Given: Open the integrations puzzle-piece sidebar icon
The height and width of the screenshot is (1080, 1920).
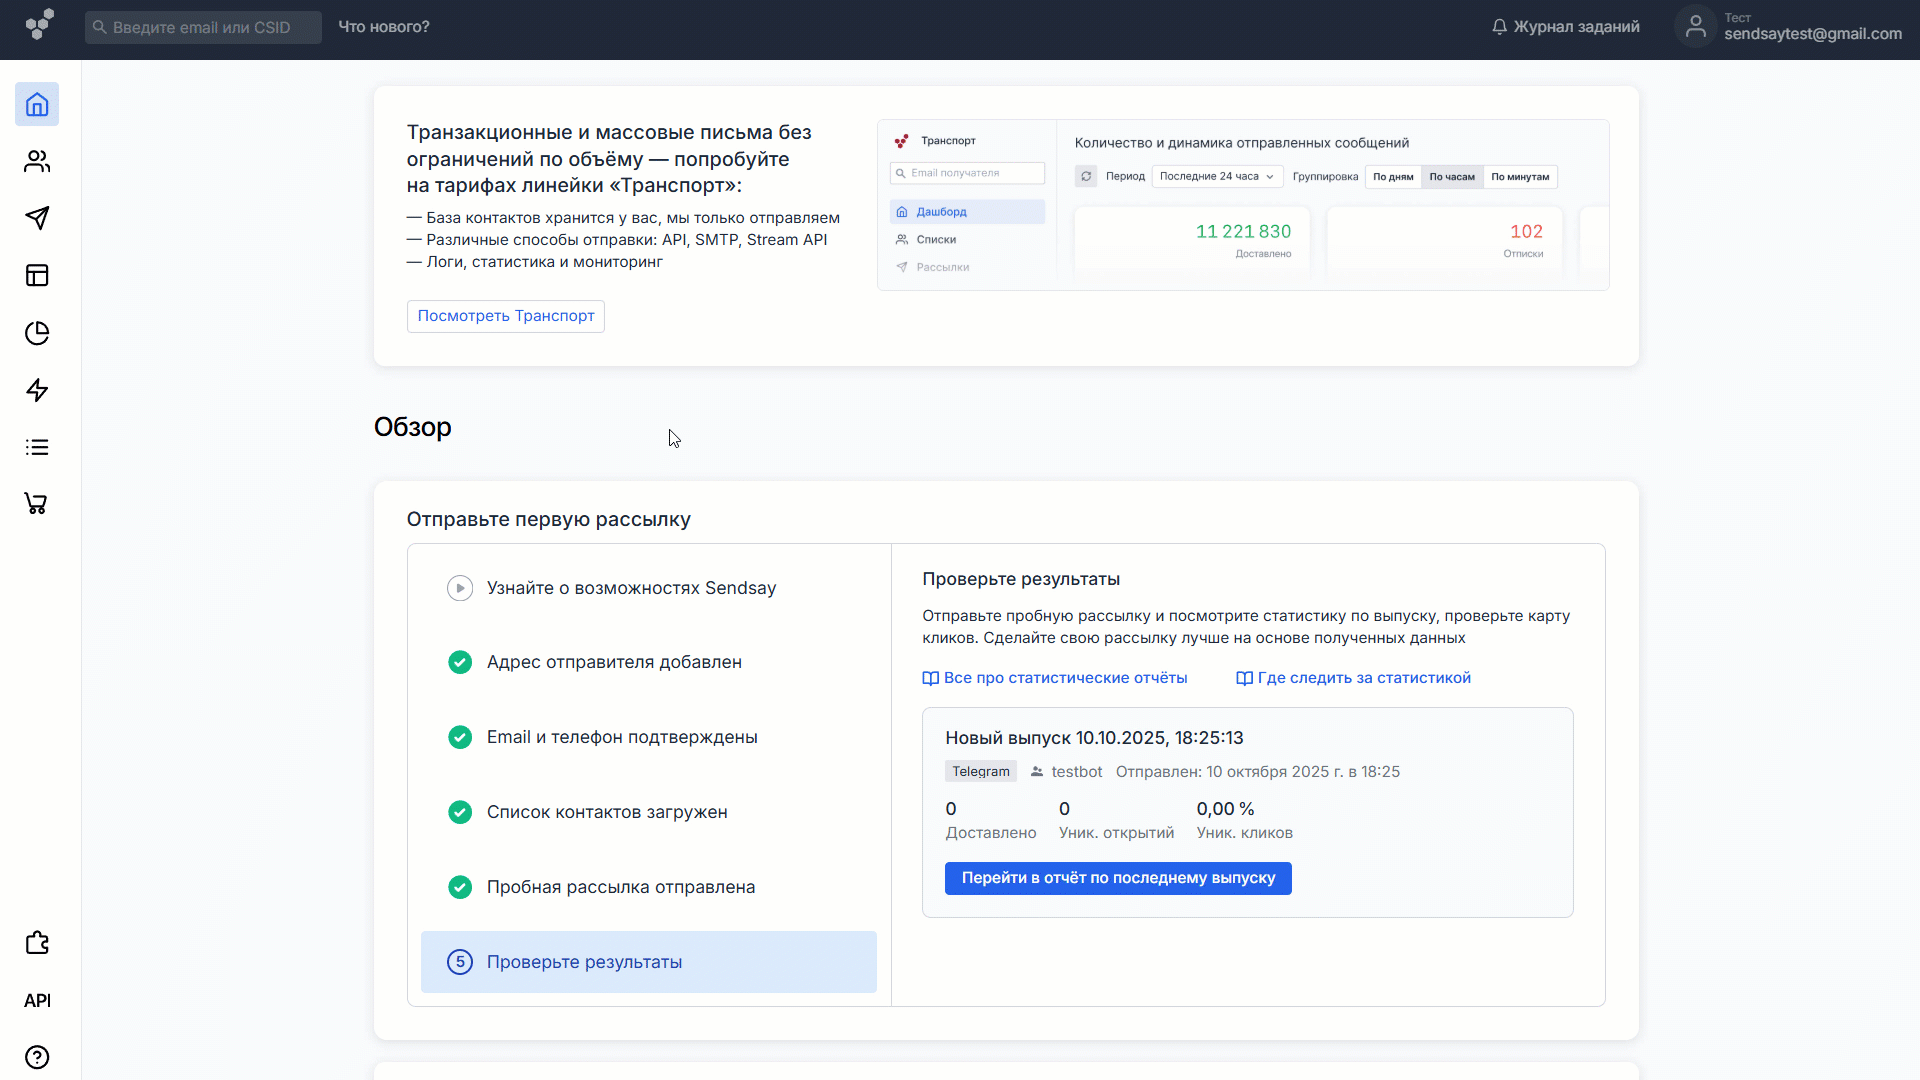Looking at the screenshot, I should tap(37, 943).
